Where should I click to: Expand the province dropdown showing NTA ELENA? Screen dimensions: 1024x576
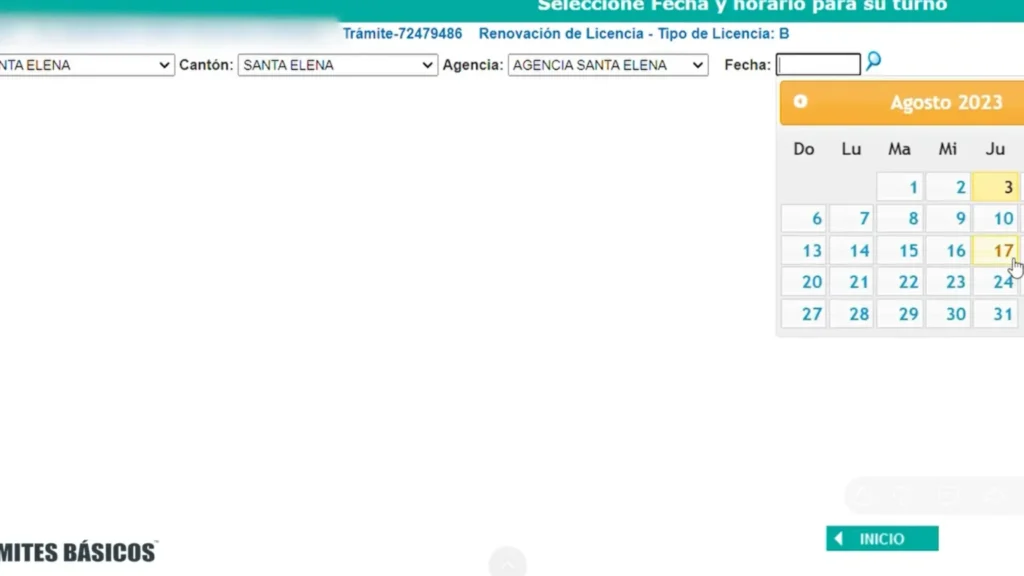pos(86,65)
